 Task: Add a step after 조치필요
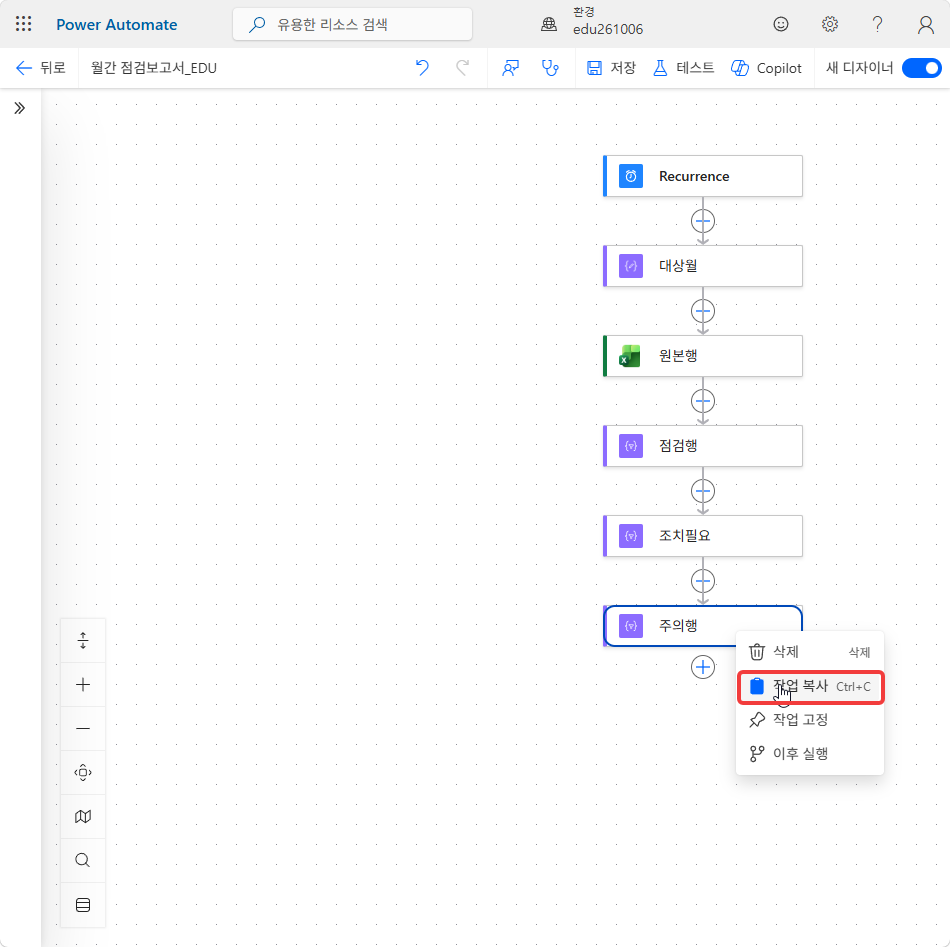(703, 581)
